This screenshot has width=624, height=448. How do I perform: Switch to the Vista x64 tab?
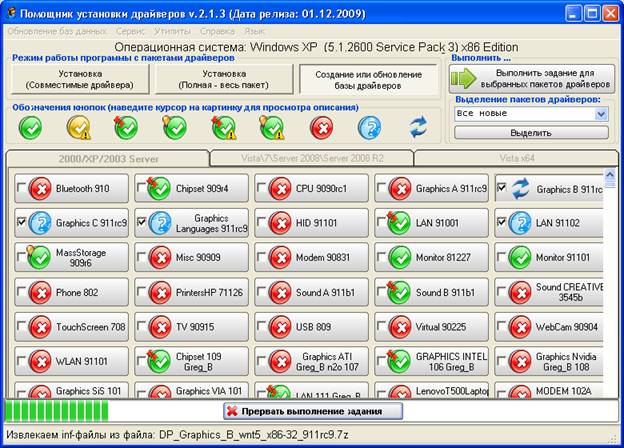click(517, 158)
